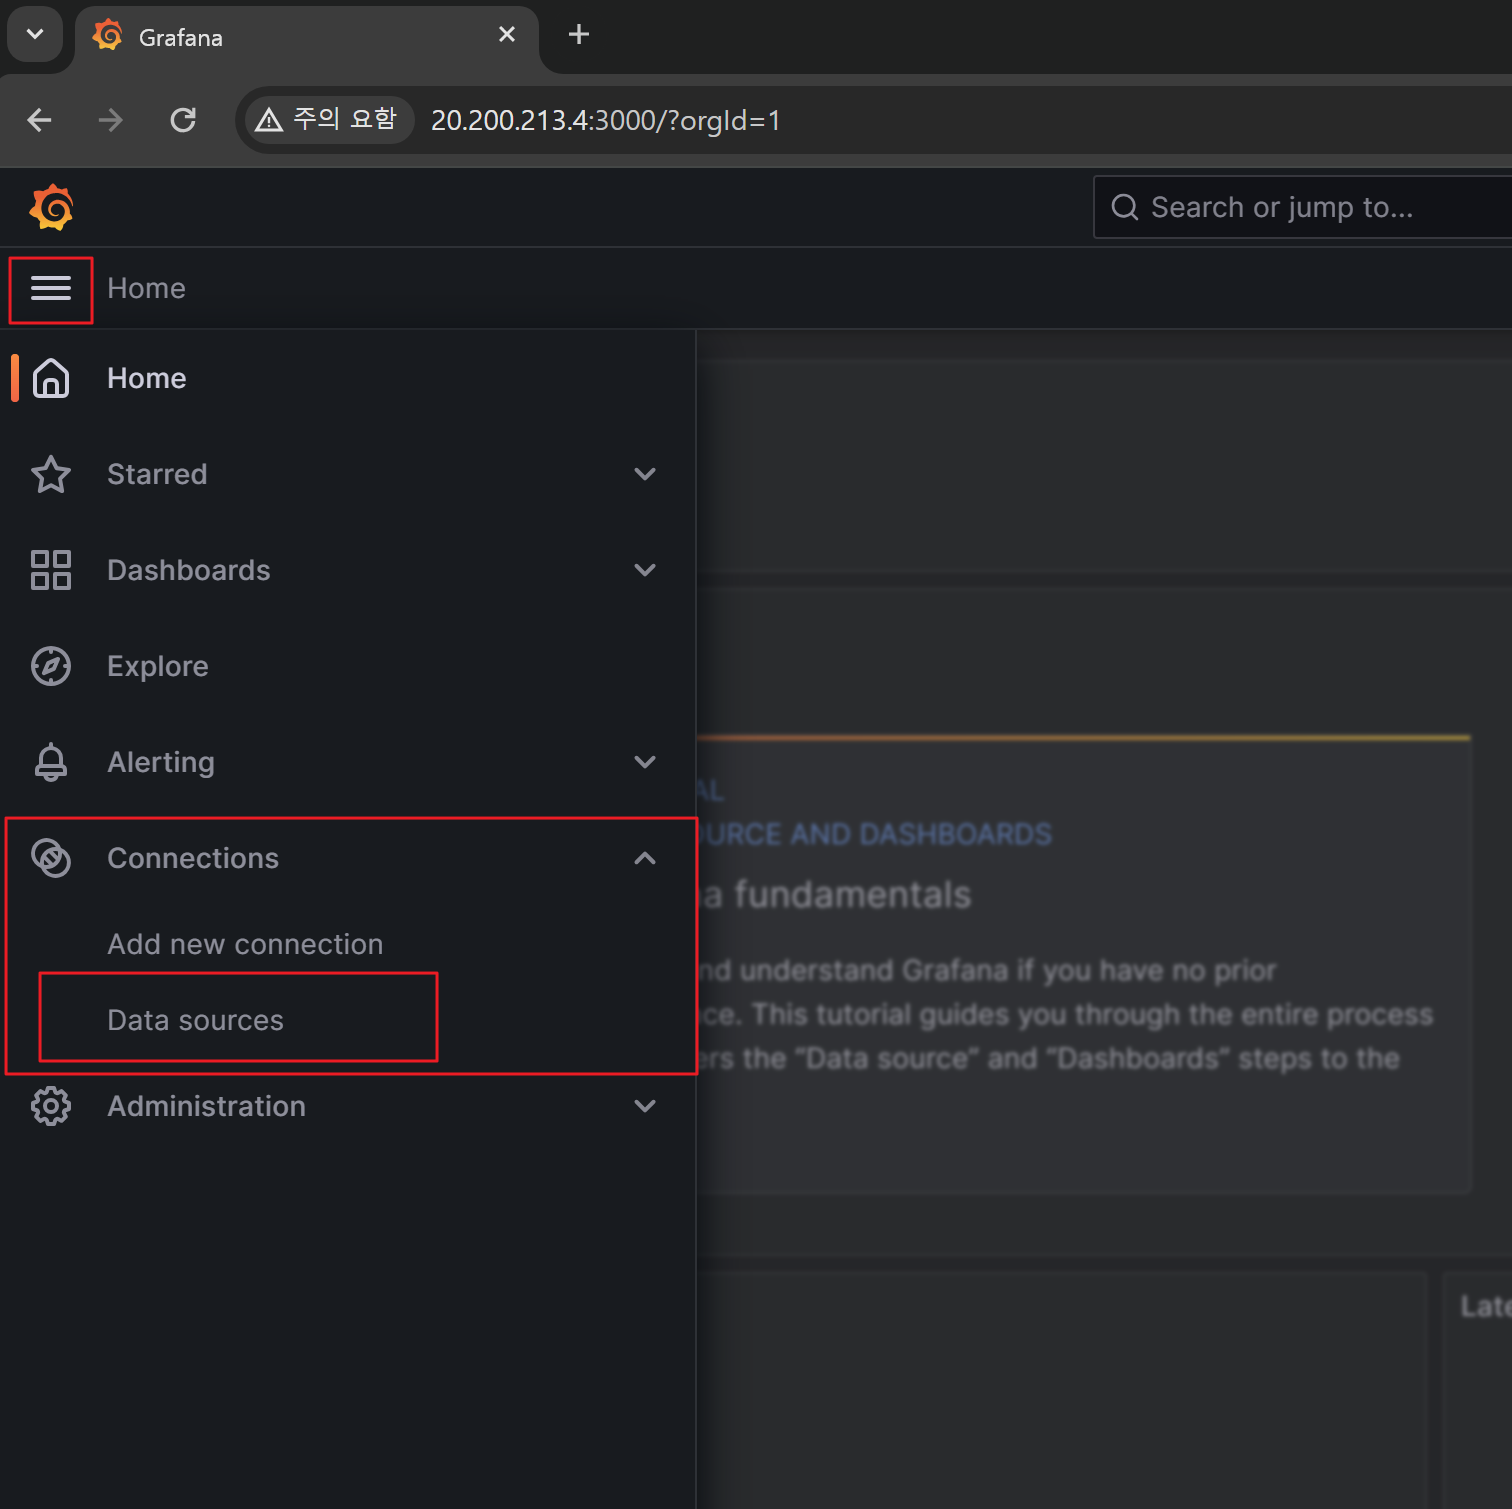Select Add new connection

point(245,944)
